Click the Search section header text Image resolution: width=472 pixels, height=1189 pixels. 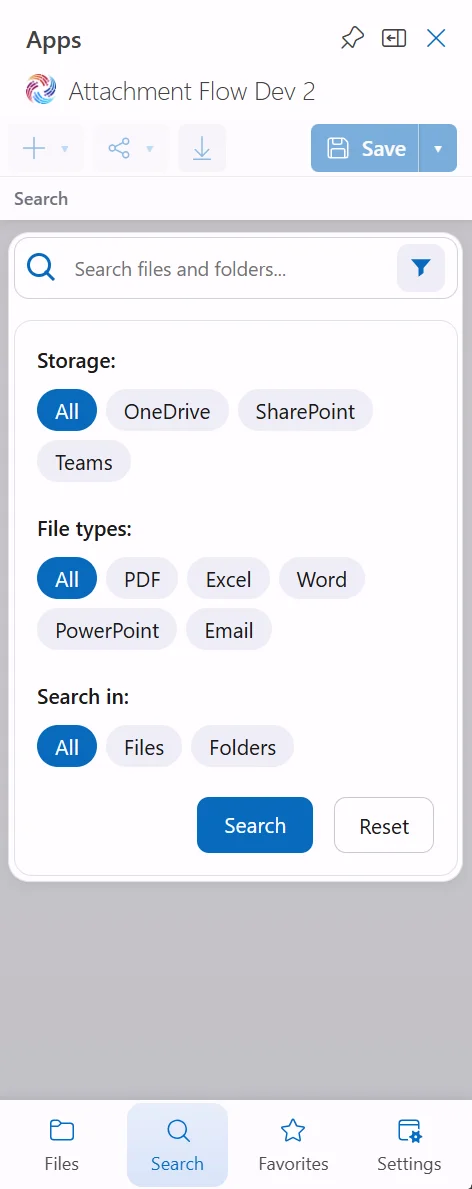41,199
